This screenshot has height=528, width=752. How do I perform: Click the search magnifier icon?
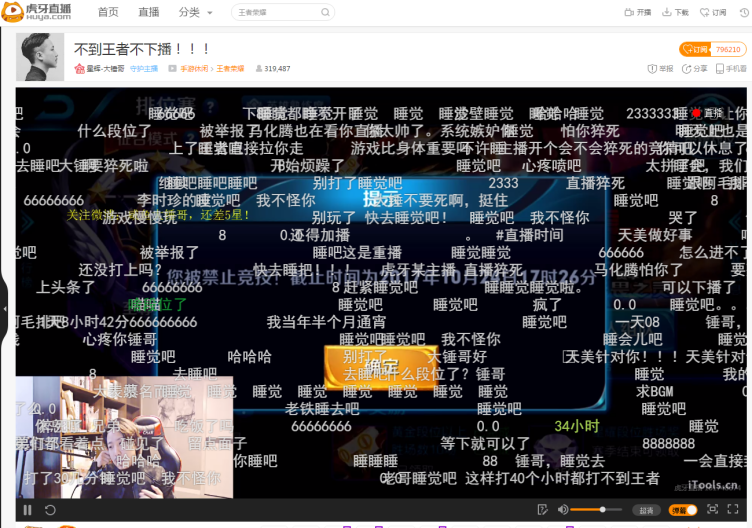click(x=325, y=12)
